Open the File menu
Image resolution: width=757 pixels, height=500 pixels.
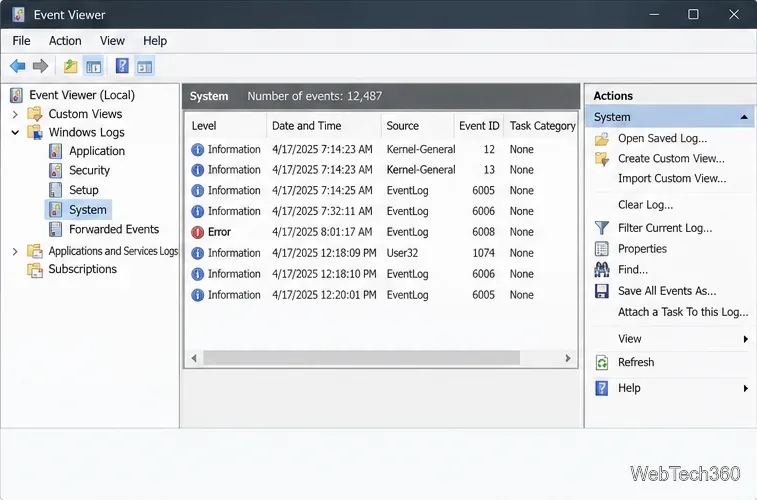coord(21,41)
